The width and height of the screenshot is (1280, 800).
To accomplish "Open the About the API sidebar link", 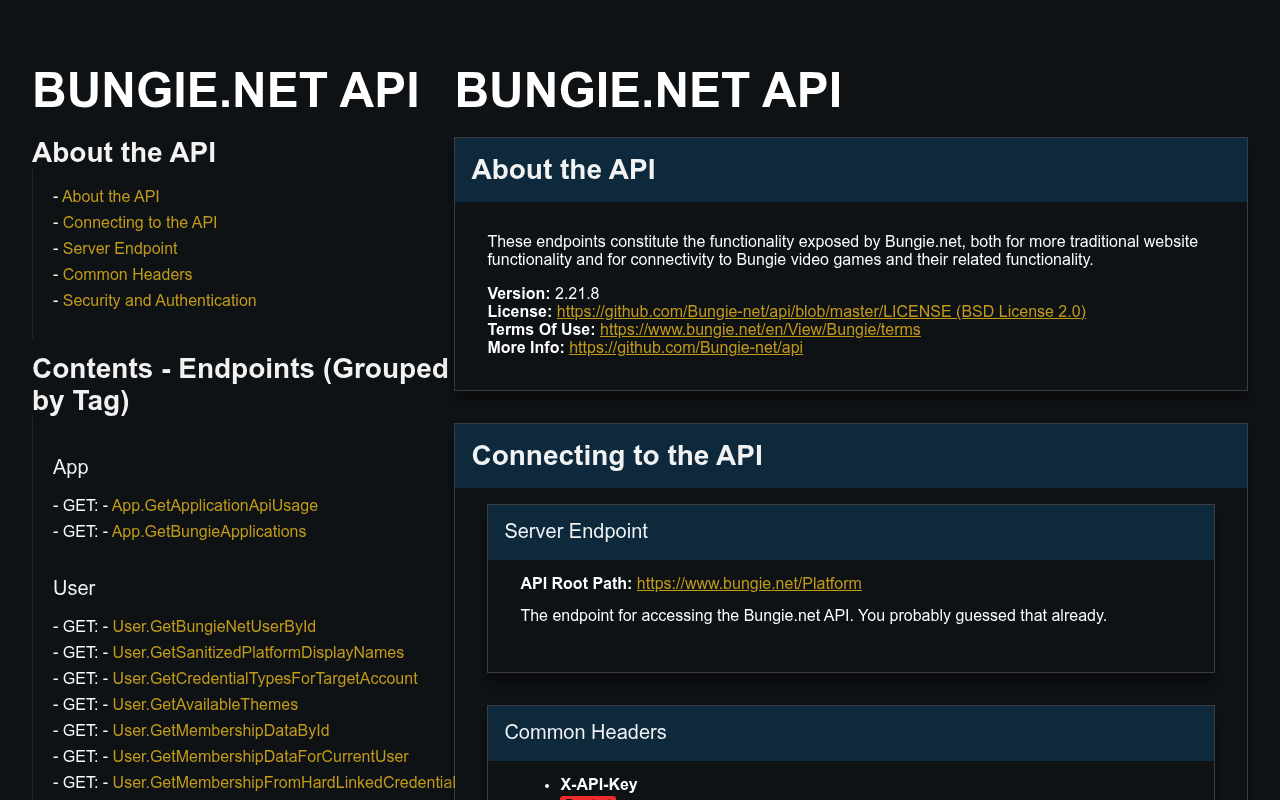I will [x=110, y=196].
